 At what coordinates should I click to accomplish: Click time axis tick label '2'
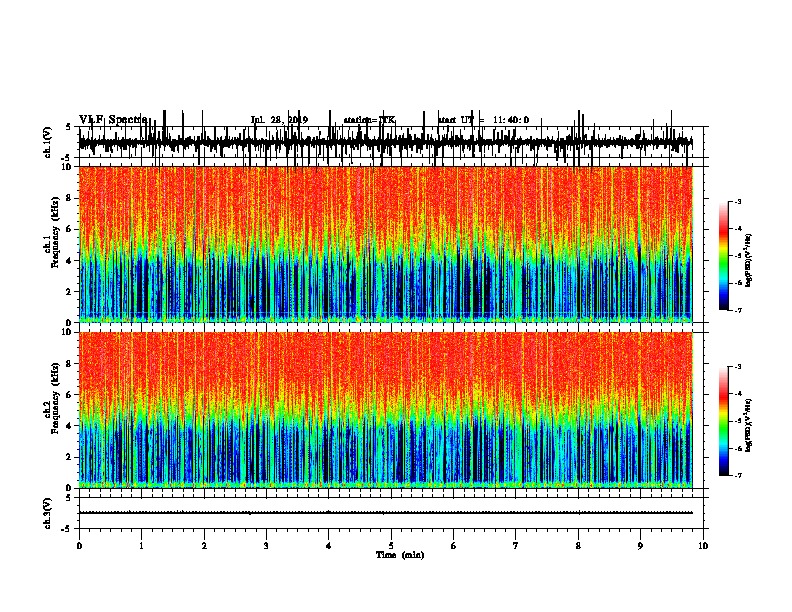(204, 546)
